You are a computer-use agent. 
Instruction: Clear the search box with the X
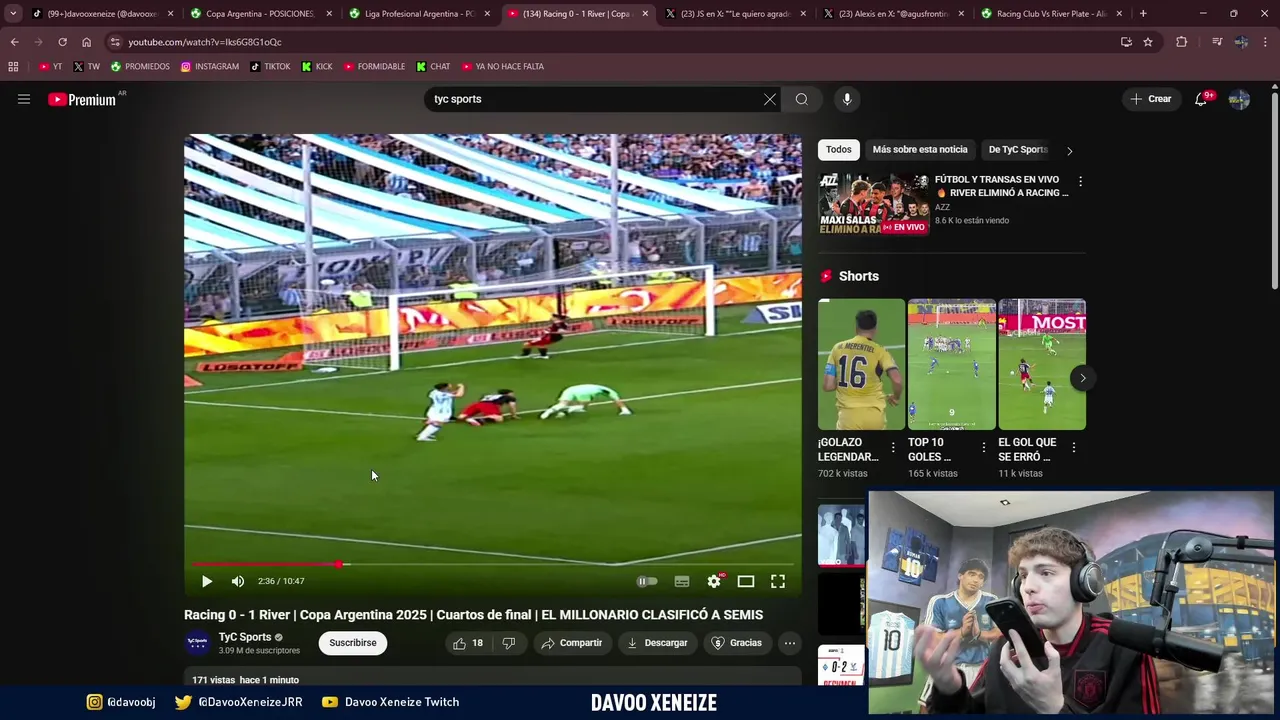click(x=769, y=99)
